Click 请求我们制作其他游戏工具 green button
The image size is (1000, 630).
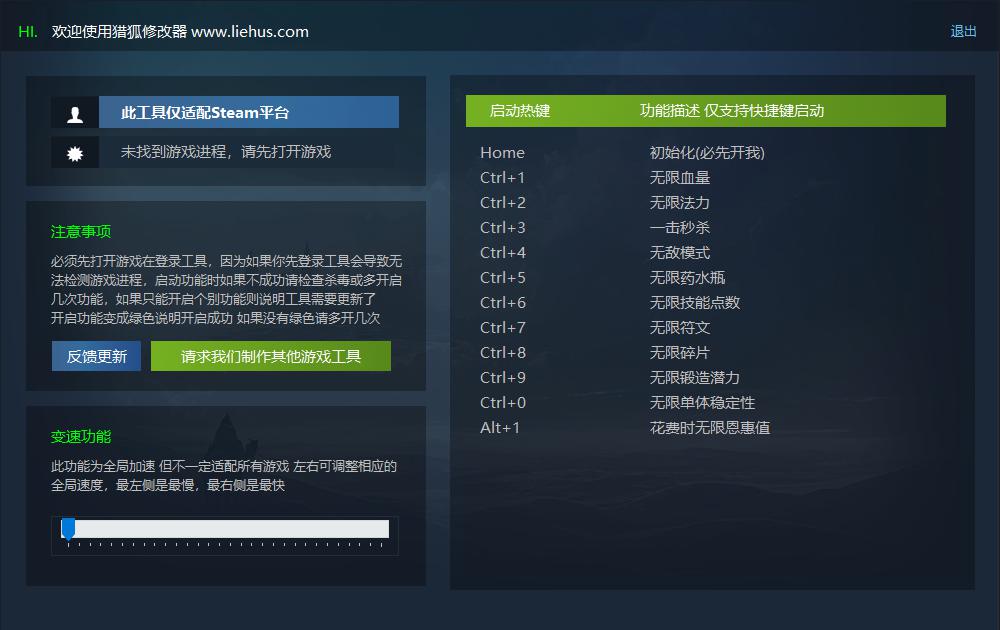tap(270, 356)
